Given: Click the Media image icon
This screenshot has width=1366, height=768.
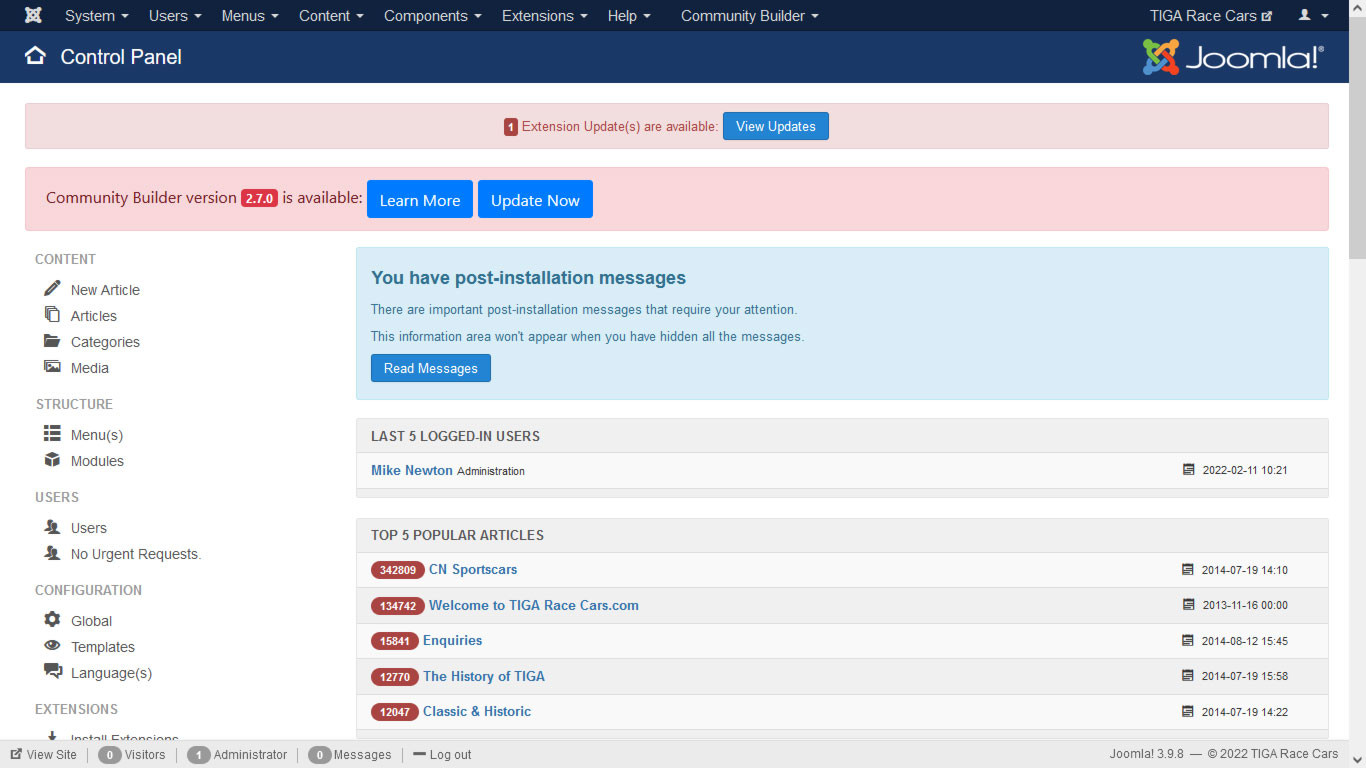Looking at the screenshot, I should [x=52, y=367].
